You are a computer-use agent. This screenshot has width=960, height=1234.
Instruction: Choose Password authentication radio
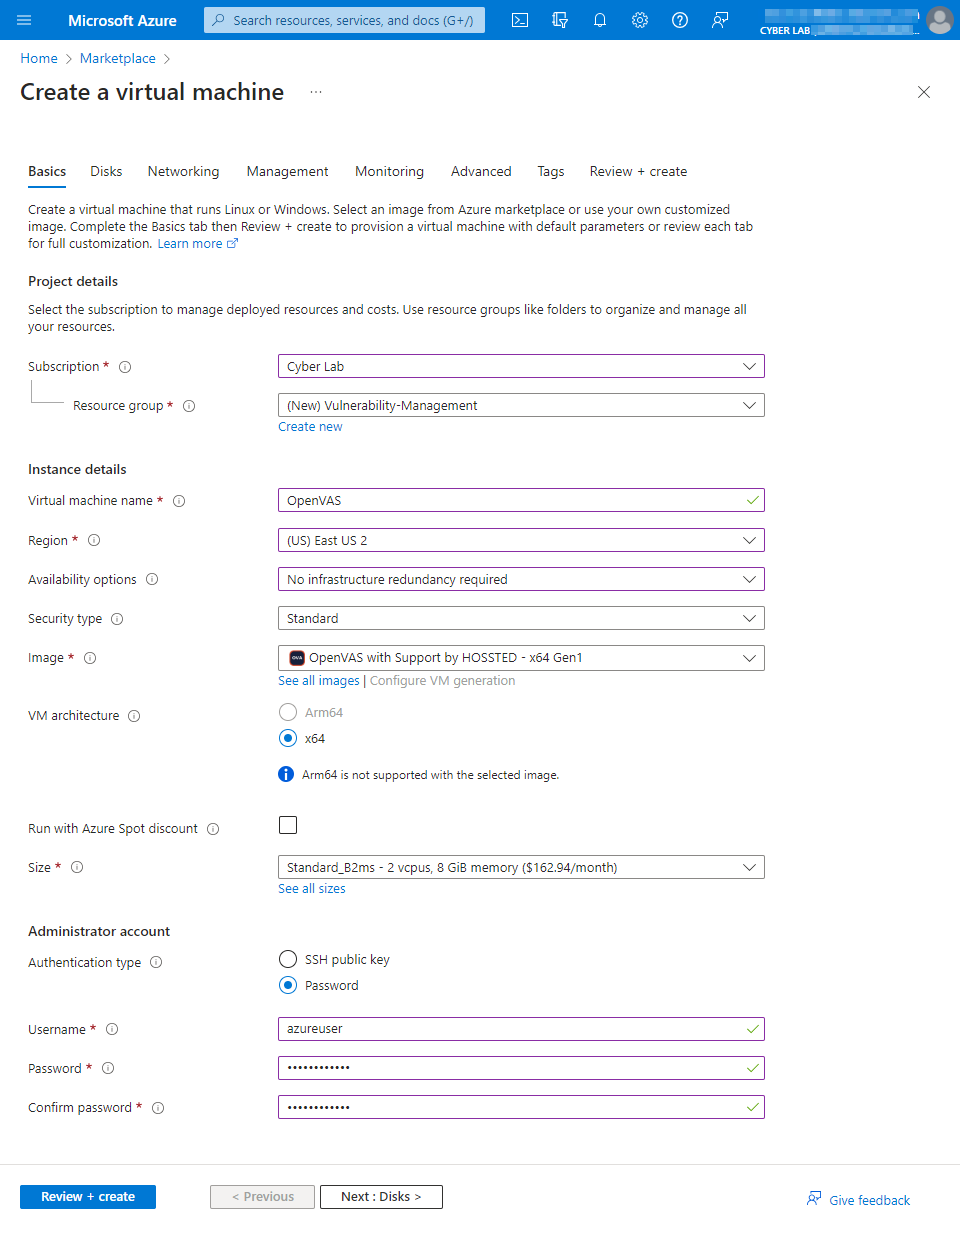288,985
